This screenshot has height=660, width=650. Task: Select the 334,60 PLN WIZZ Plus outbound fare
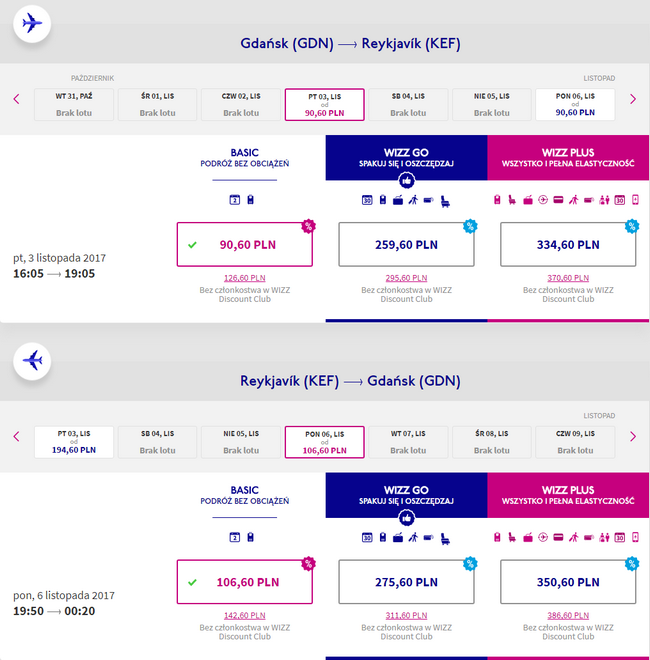tap(568, 244)
